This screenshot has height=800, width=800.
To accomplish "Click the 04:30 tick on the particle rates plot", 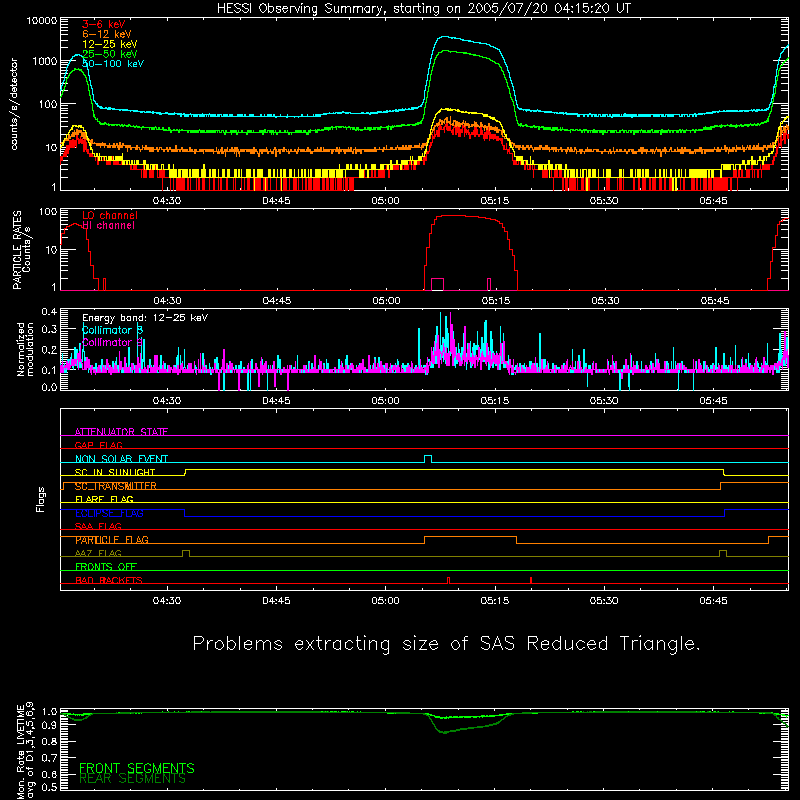I will tap(167, 301).
